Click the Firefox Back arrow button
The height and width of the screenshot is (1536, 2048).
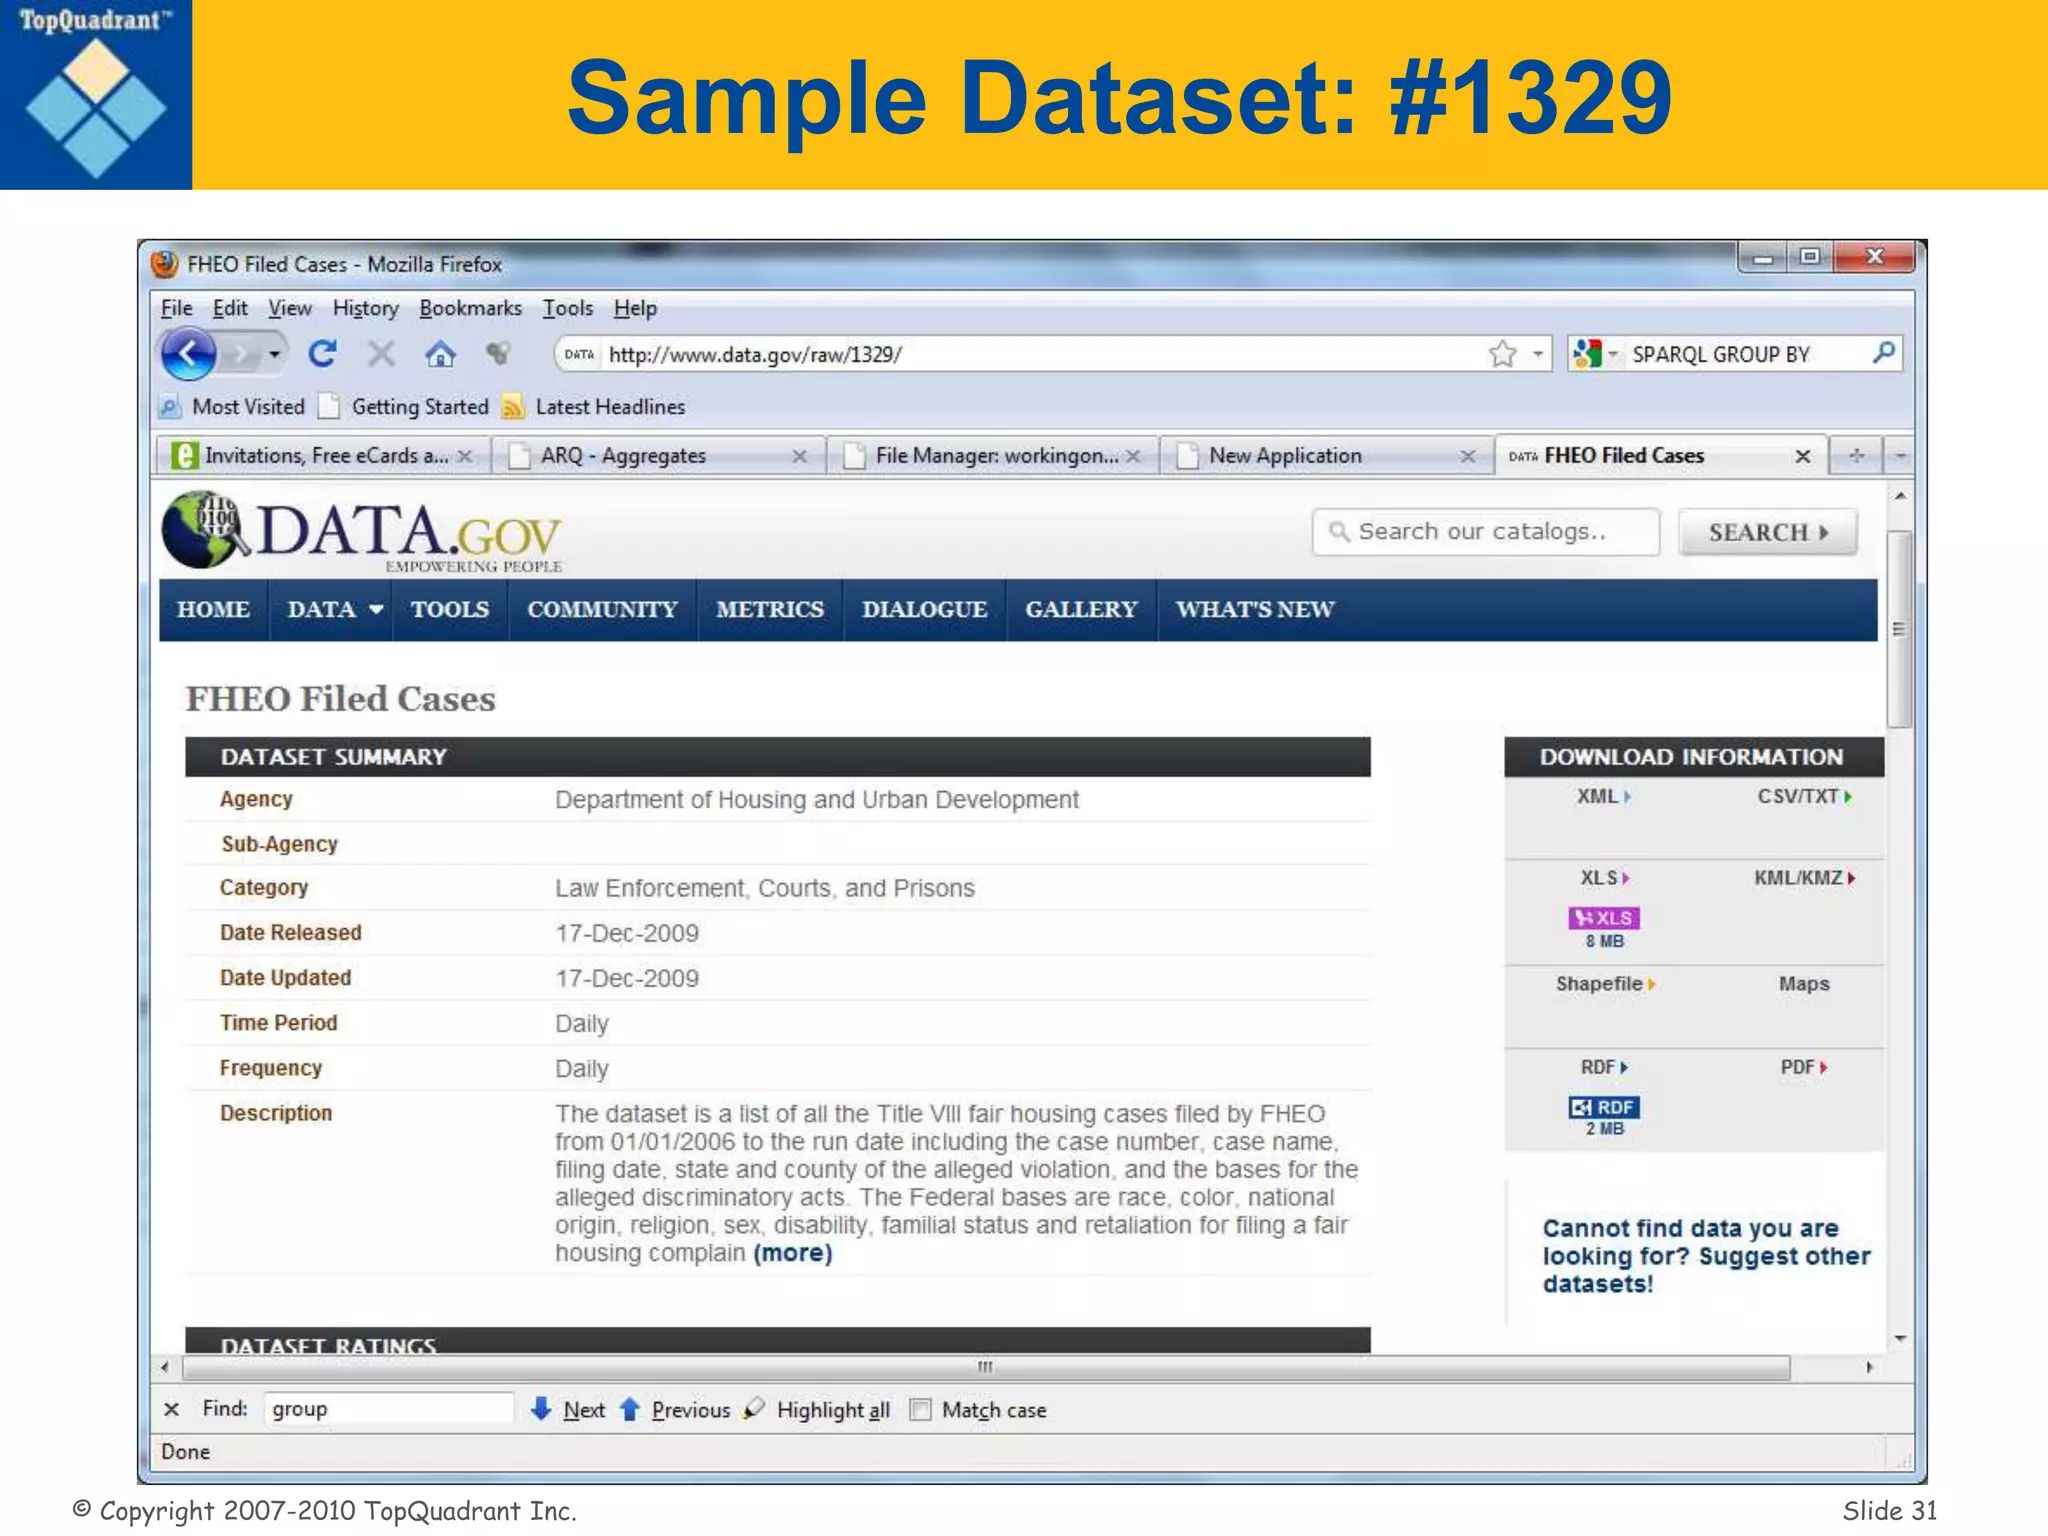coord(188,353)
